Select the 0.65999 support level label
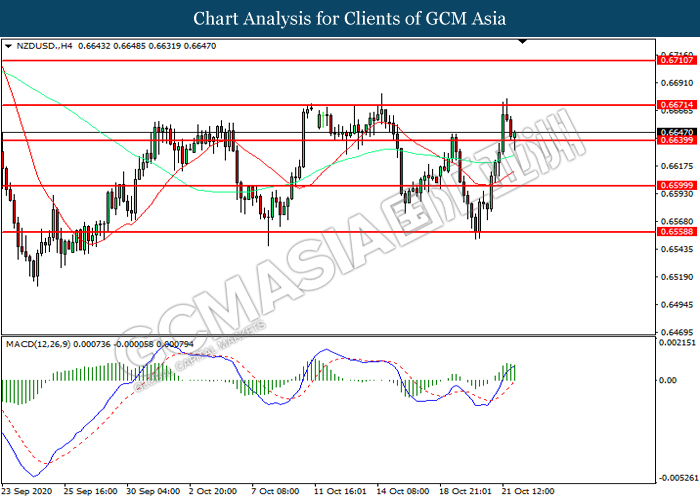 676,185
